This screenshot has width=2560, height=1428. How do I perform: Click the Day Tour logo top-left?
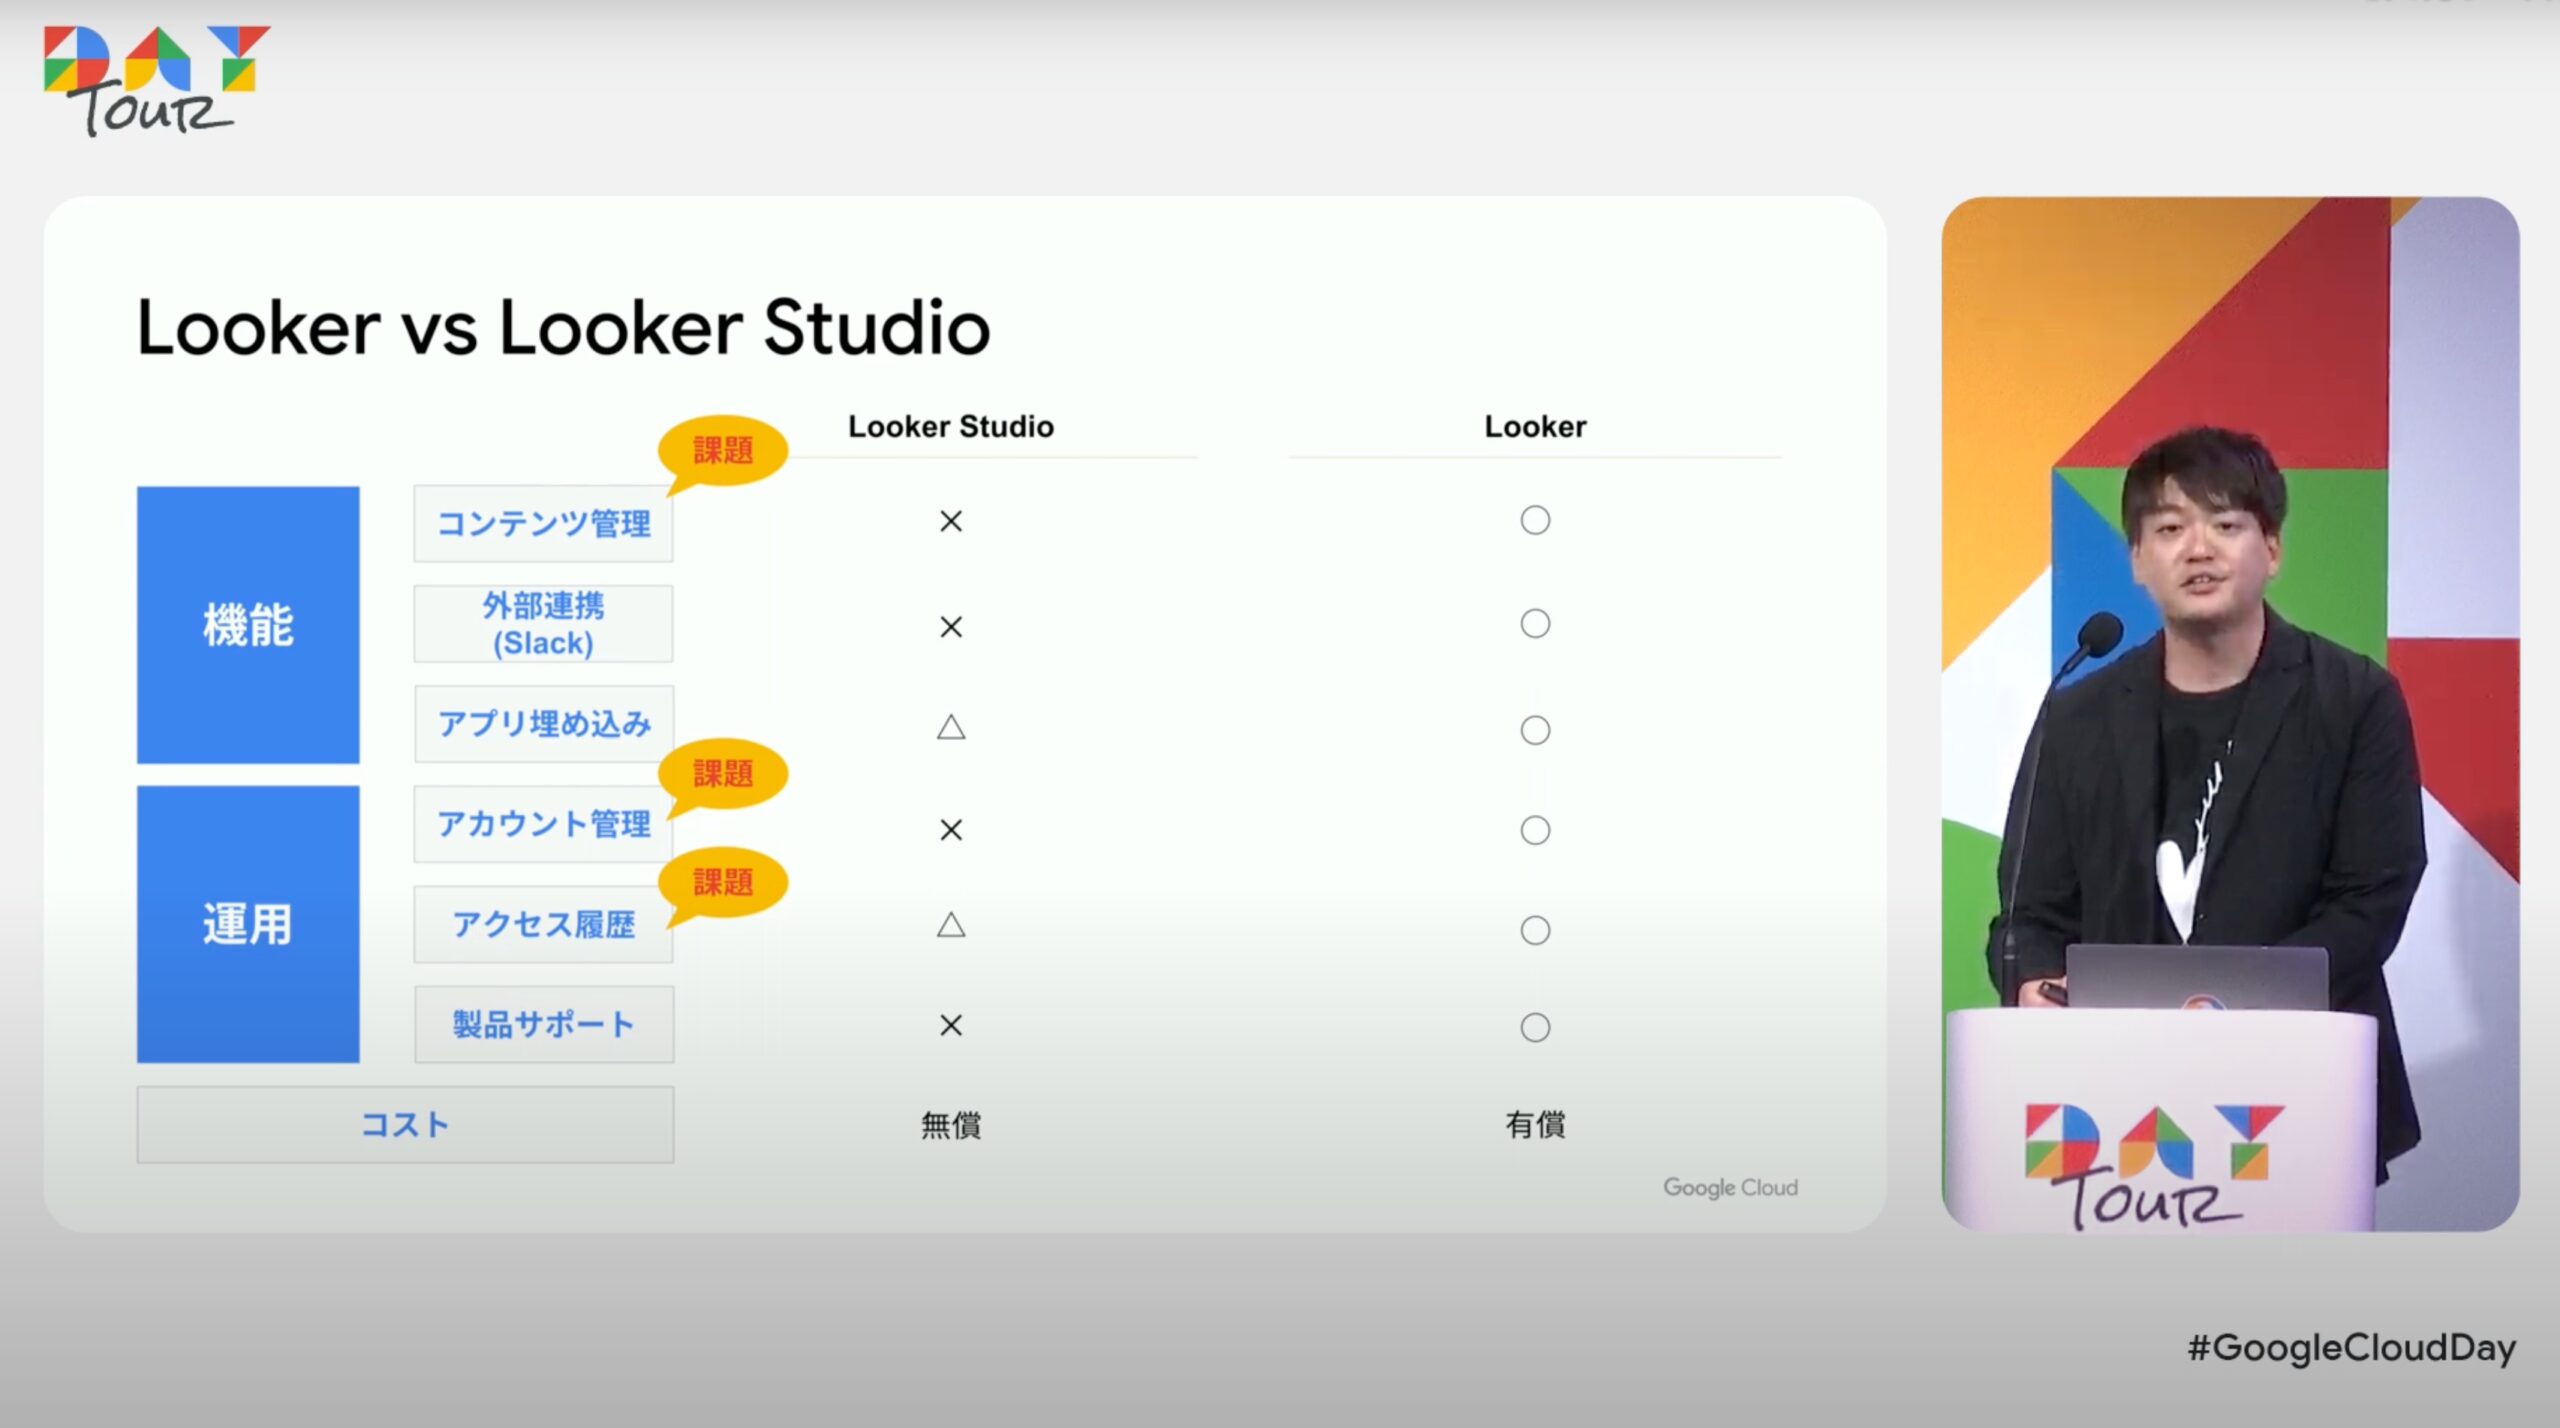155,80
